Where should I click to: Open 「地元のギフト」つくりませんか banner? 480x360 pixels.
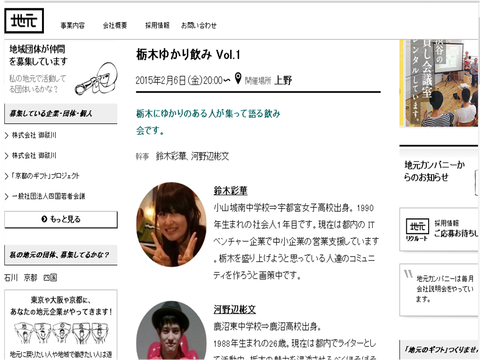pos(439,349)
